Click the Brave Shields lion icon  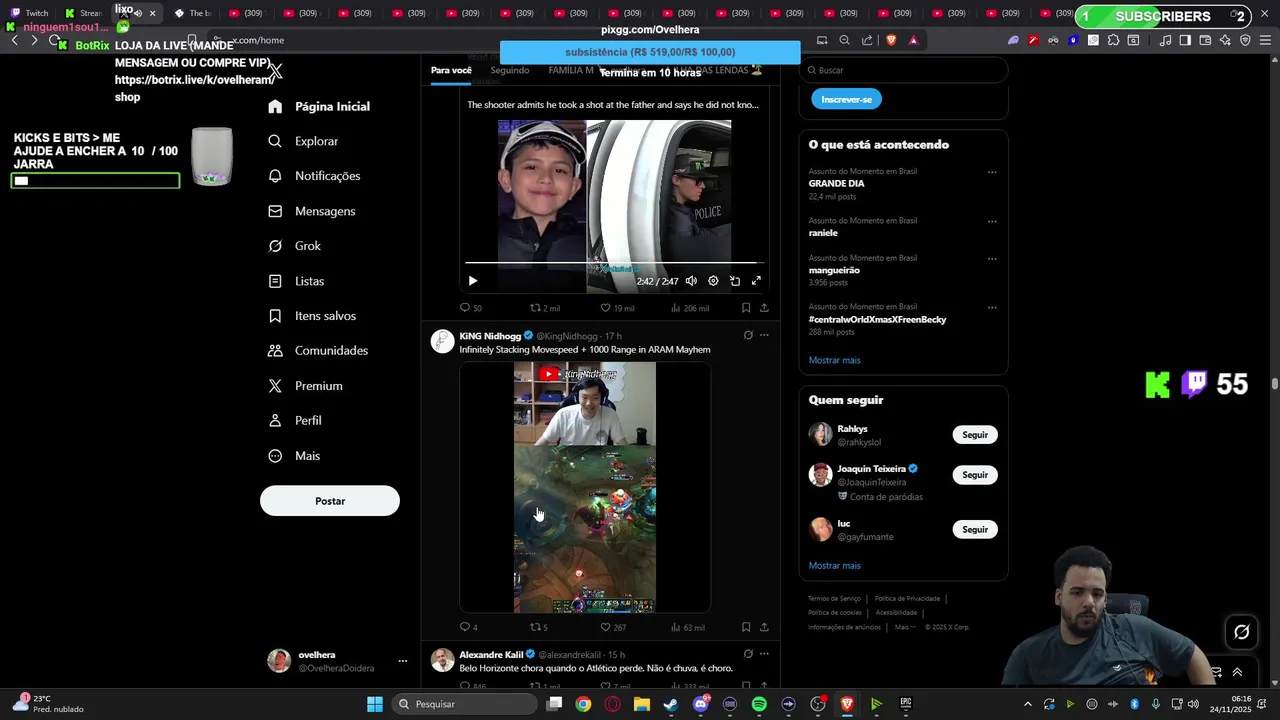click(x=891, y=40)
